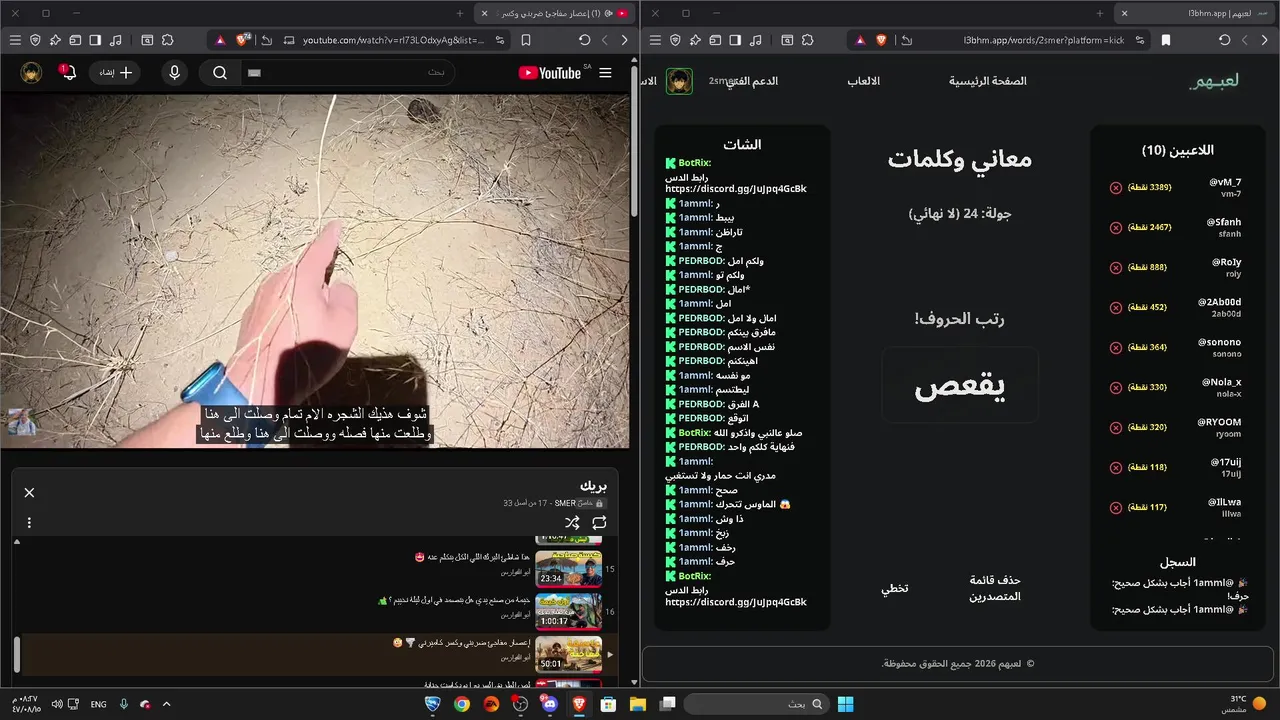Toggle playlist shuffle button

[x=572, y=522]
